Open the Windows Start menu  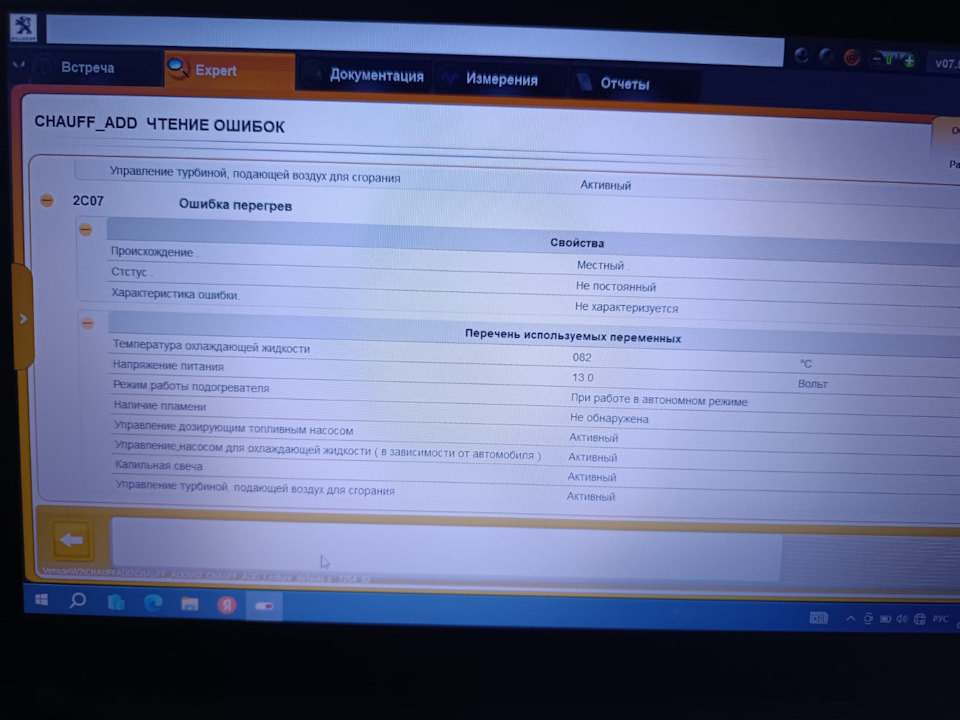[x=42, y=599]
